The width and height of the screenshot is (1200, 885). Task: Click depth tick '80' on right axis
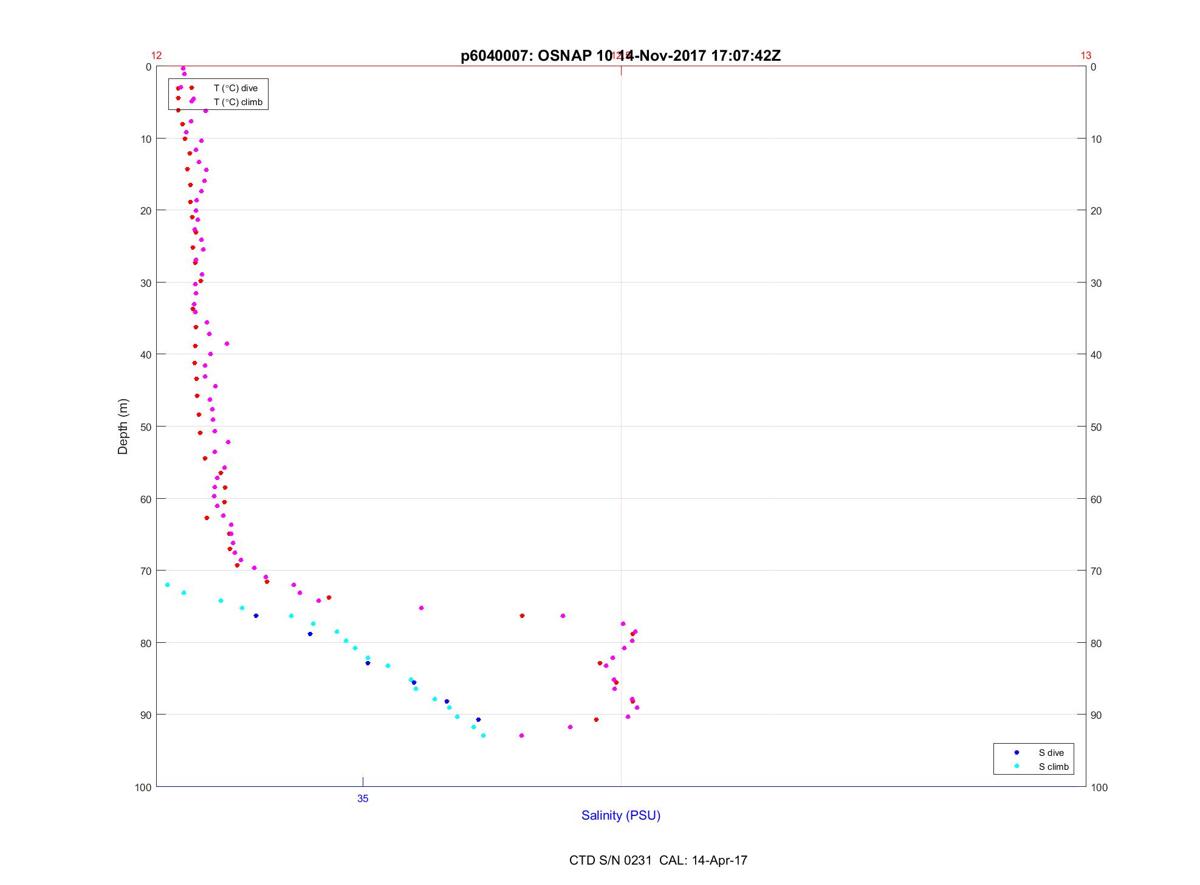click(1097, 643)
